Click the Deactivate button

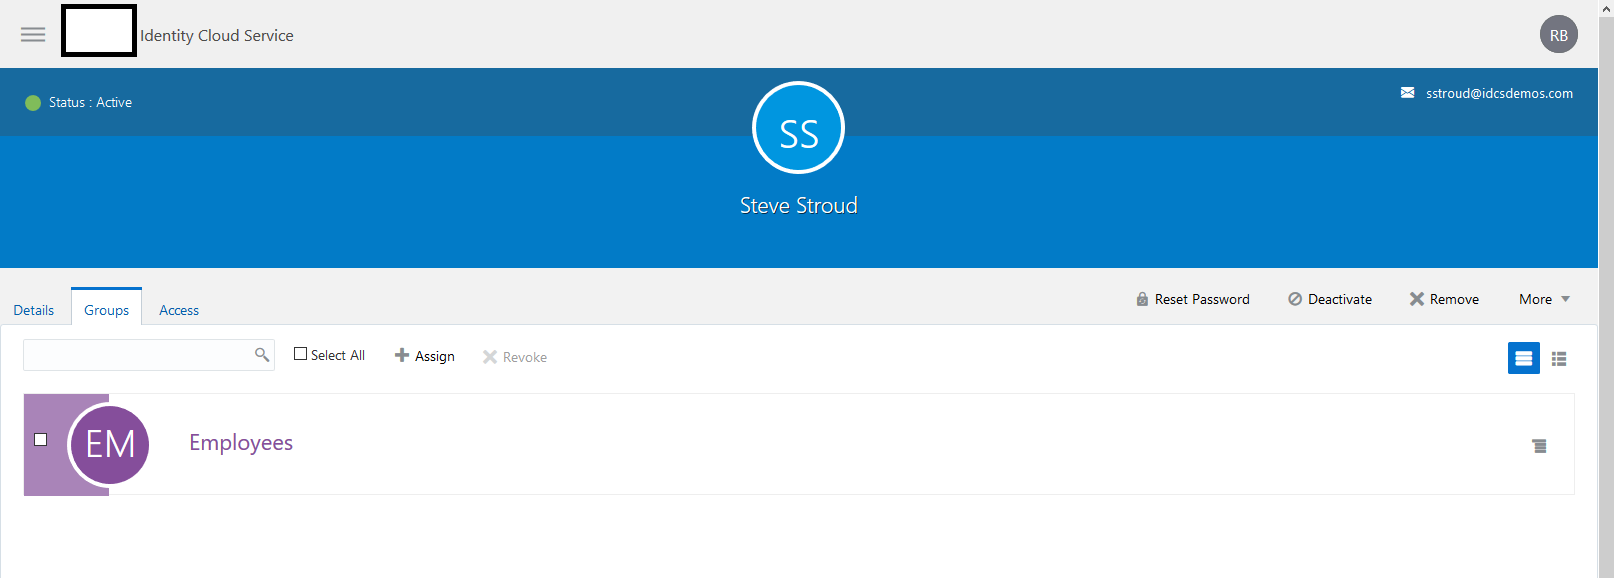pos(1330,299)
